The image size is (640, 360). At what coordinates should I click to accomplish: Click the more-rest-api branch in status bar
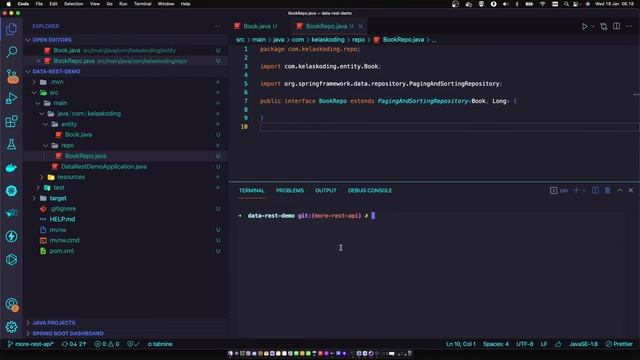(31, 344)
